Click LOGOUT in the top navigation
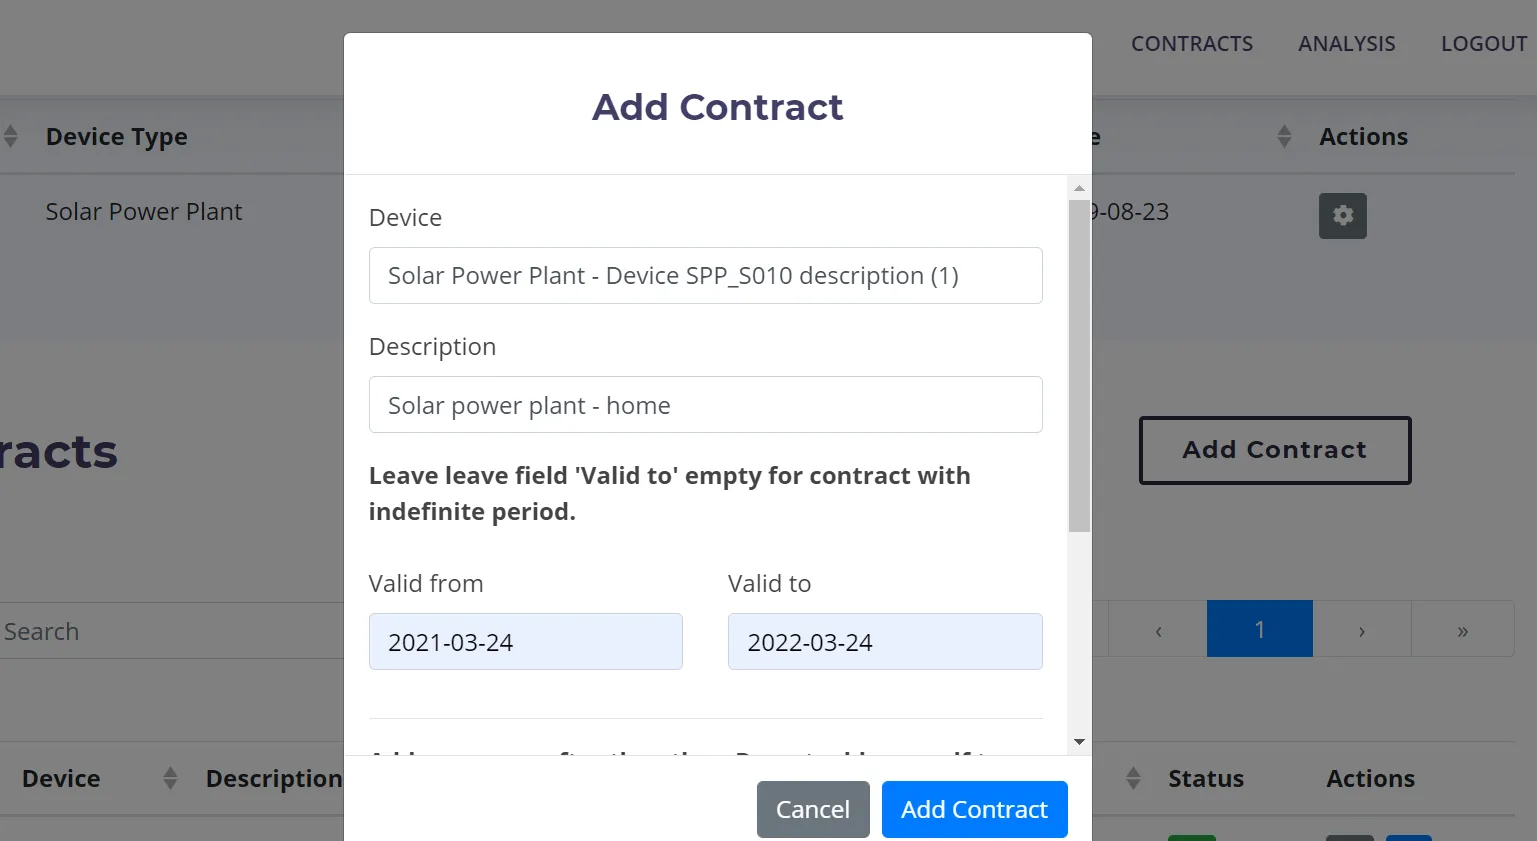 tap(1483, 44)
